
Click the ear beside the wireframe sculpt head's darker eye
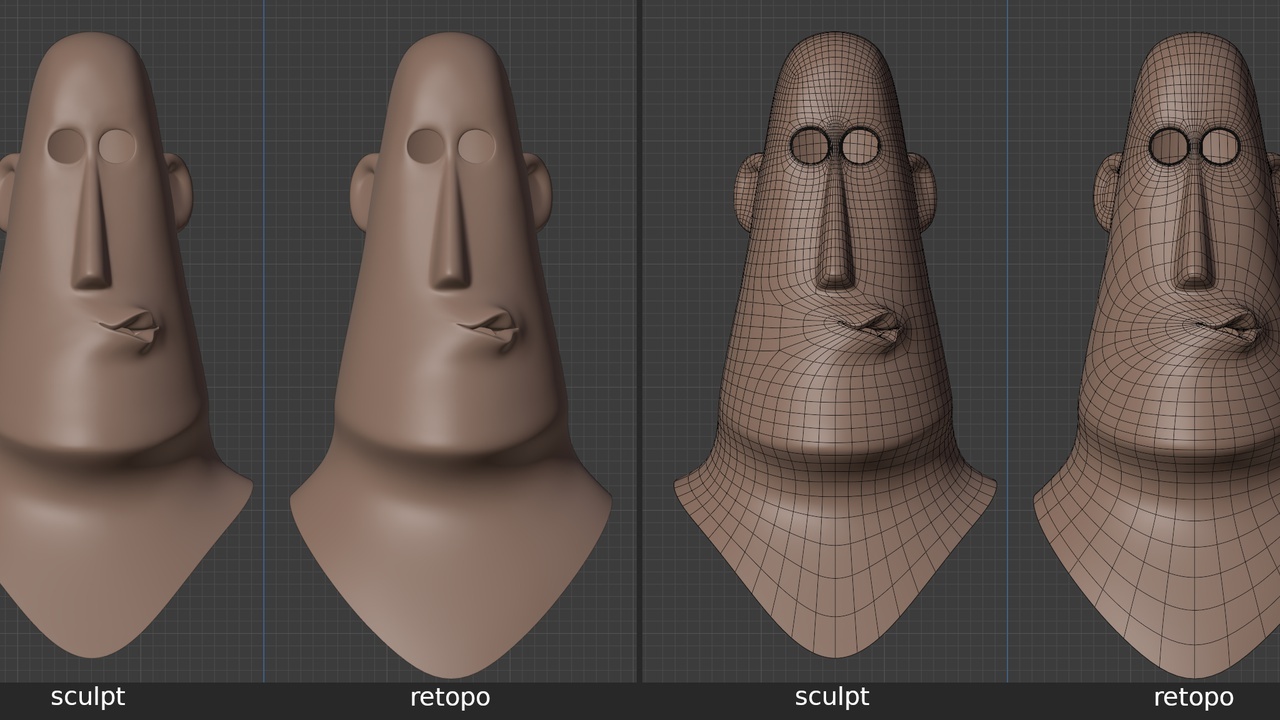749,190
